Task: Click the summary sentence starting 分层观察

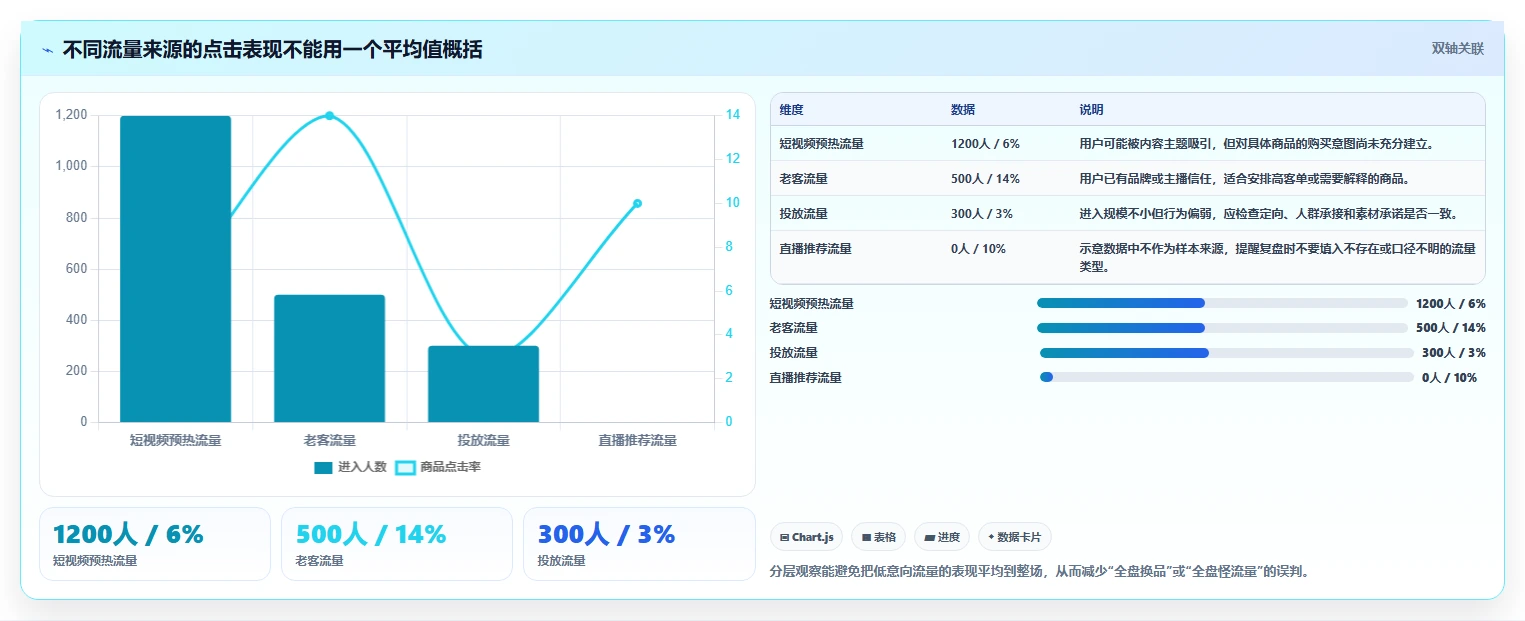Action: pos(1039,572)
